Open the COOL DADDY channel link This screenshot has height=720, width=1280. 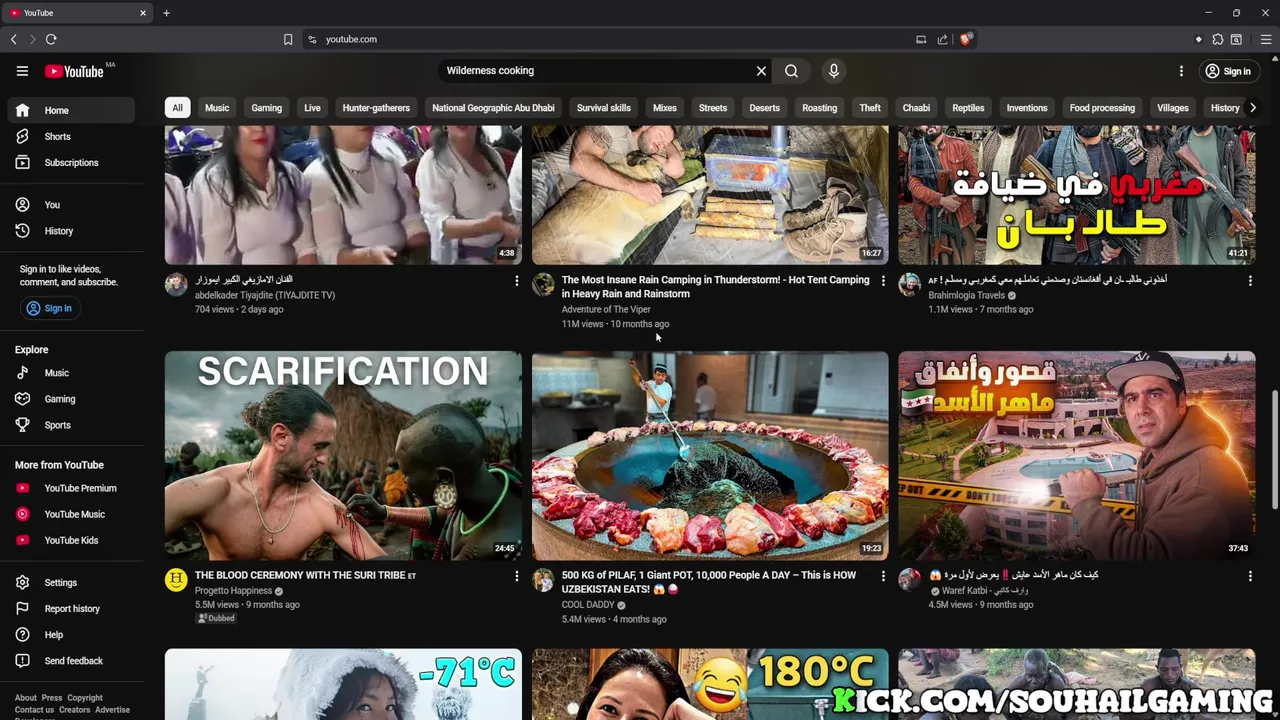(x=588, y=605)
